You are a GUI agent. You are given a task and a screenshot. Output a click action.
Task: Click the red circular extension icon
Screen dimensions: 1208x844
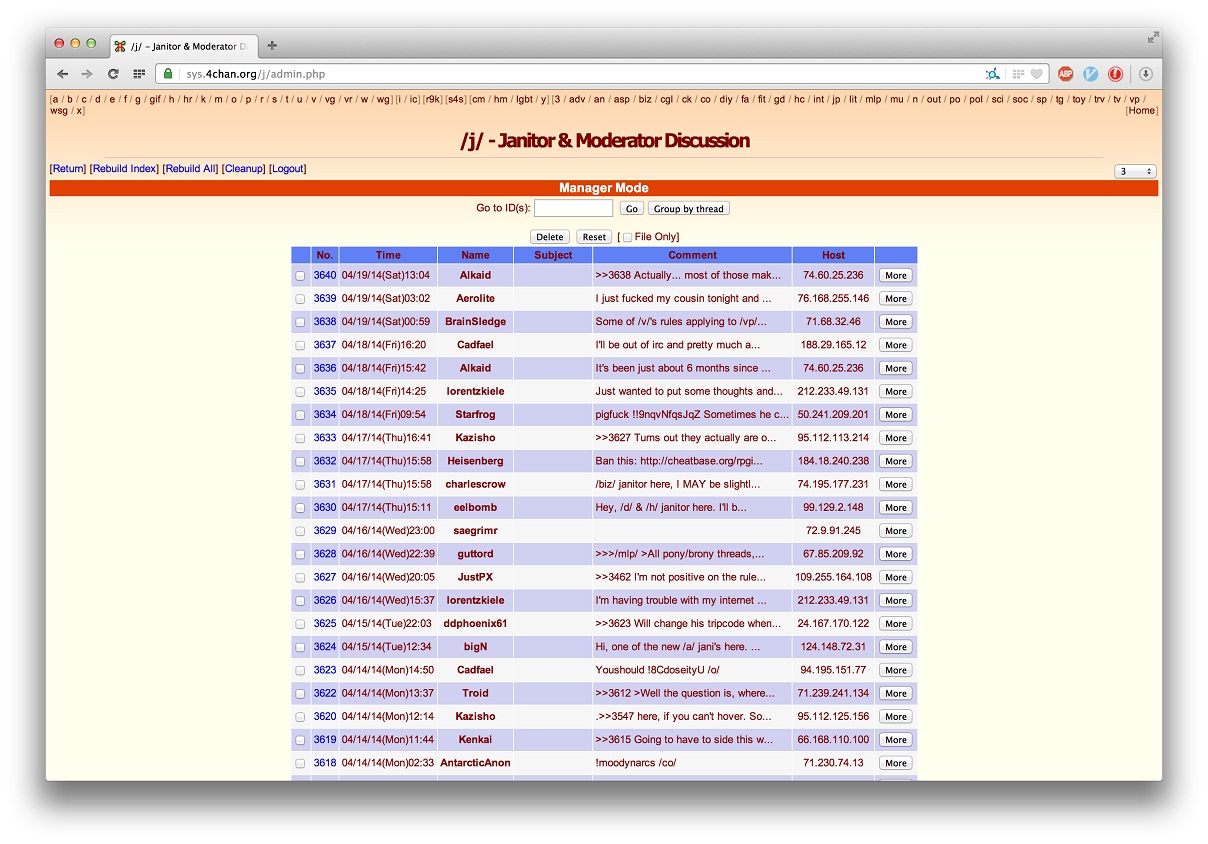pos(1115,74)
